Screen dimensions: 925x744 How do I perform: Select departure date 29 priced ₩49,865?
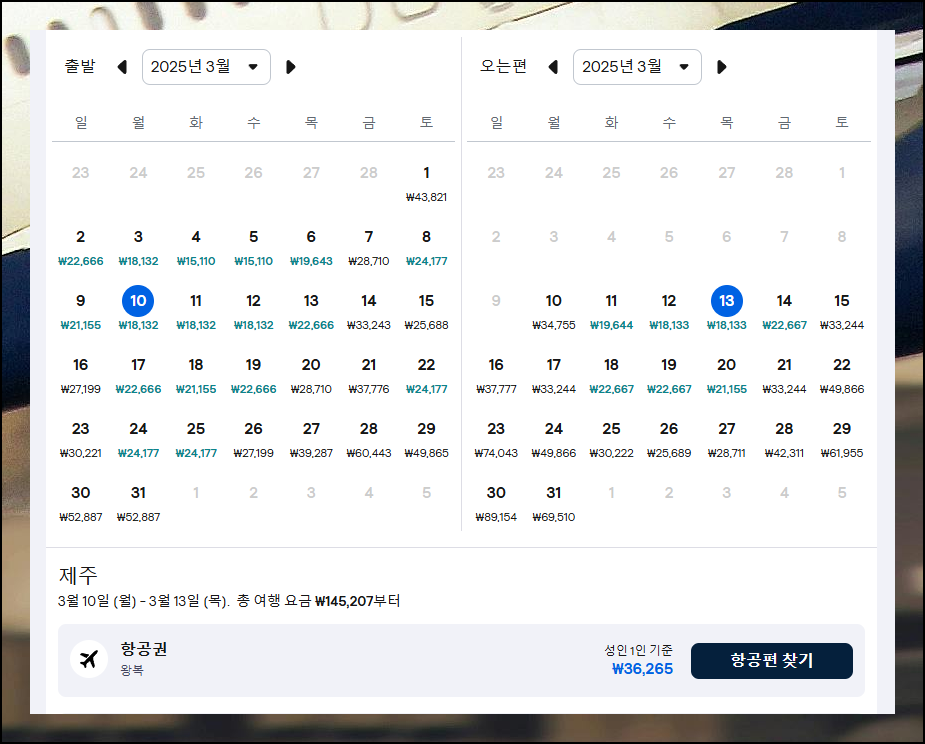(427, 440)
